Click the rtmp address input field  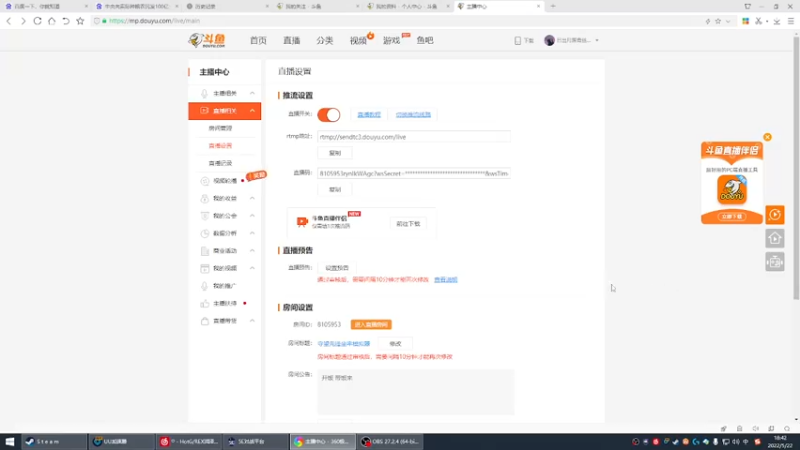point(414,137)
